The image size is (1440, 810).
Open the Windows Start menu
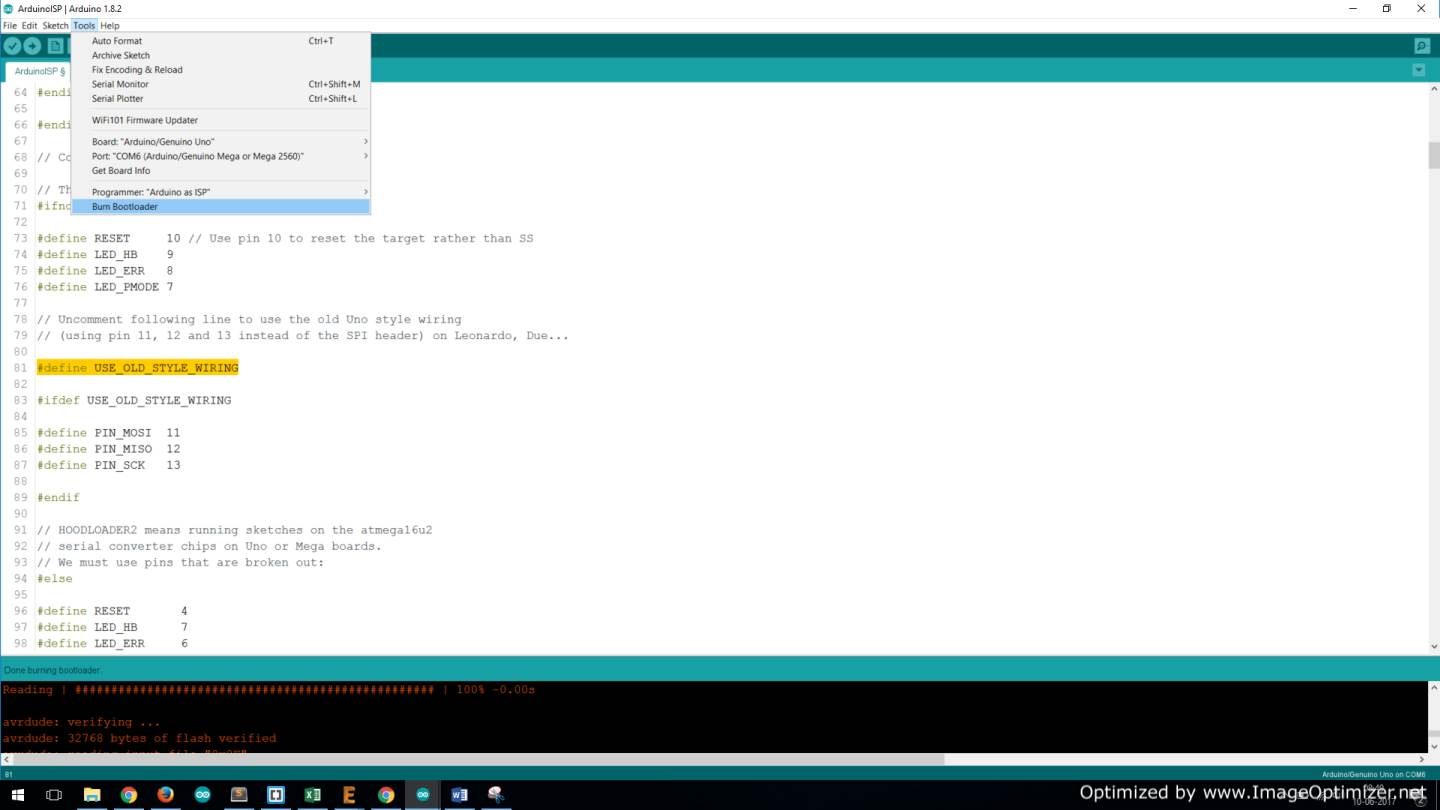pyautogui.click(x=18, y=795)
